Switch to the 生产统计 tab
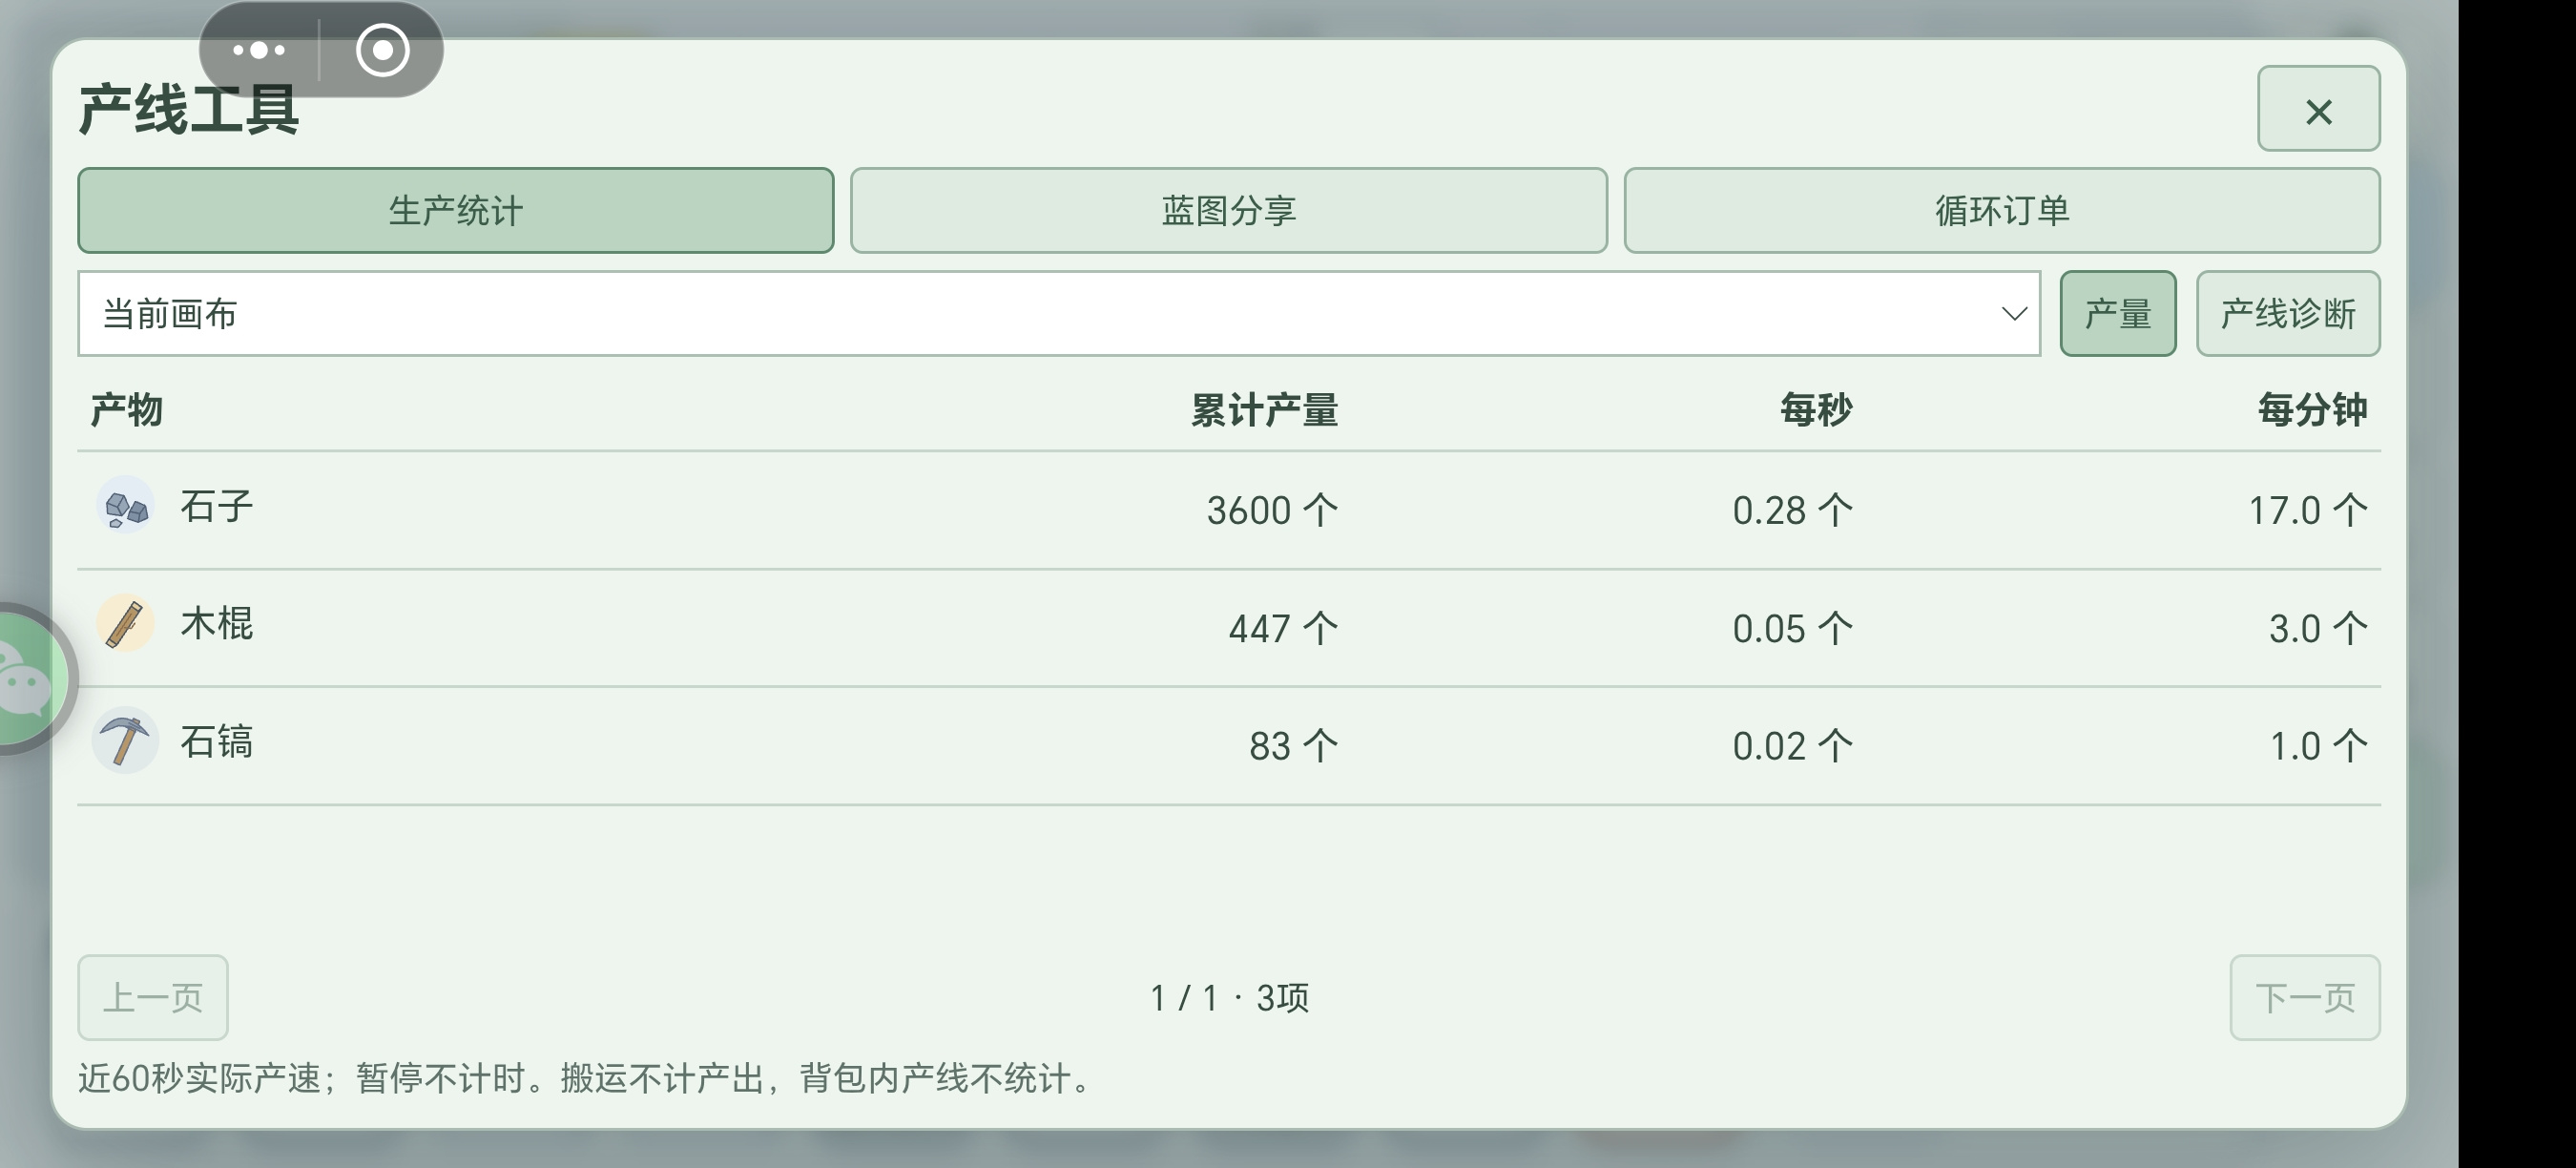Viewport: 2576px width, 1168px height. [x=456, y=211]
